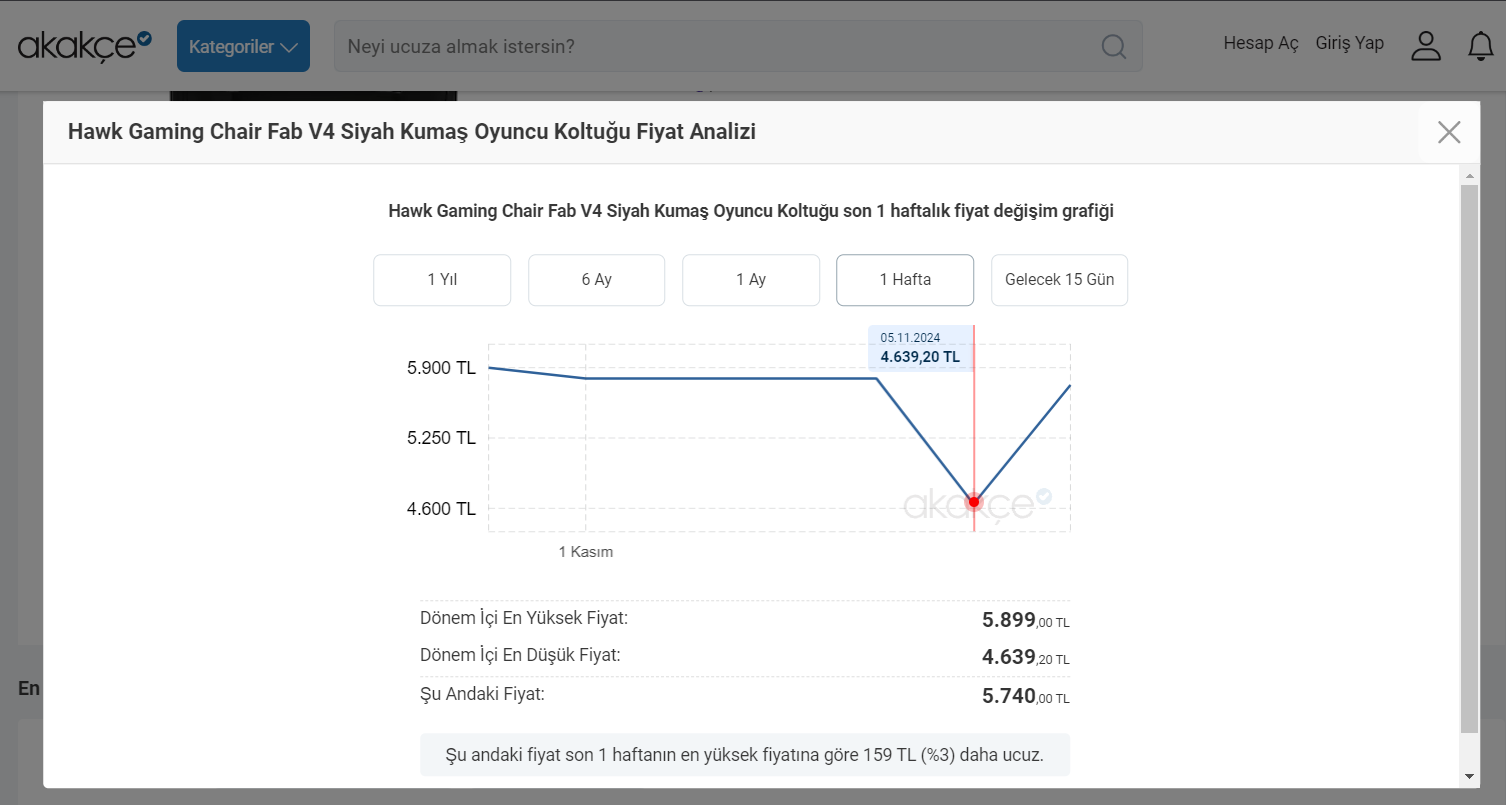This screenshot has width=1506, height=805.
Task: Select the 1 Yıl period tab
Action: point(442,280)
